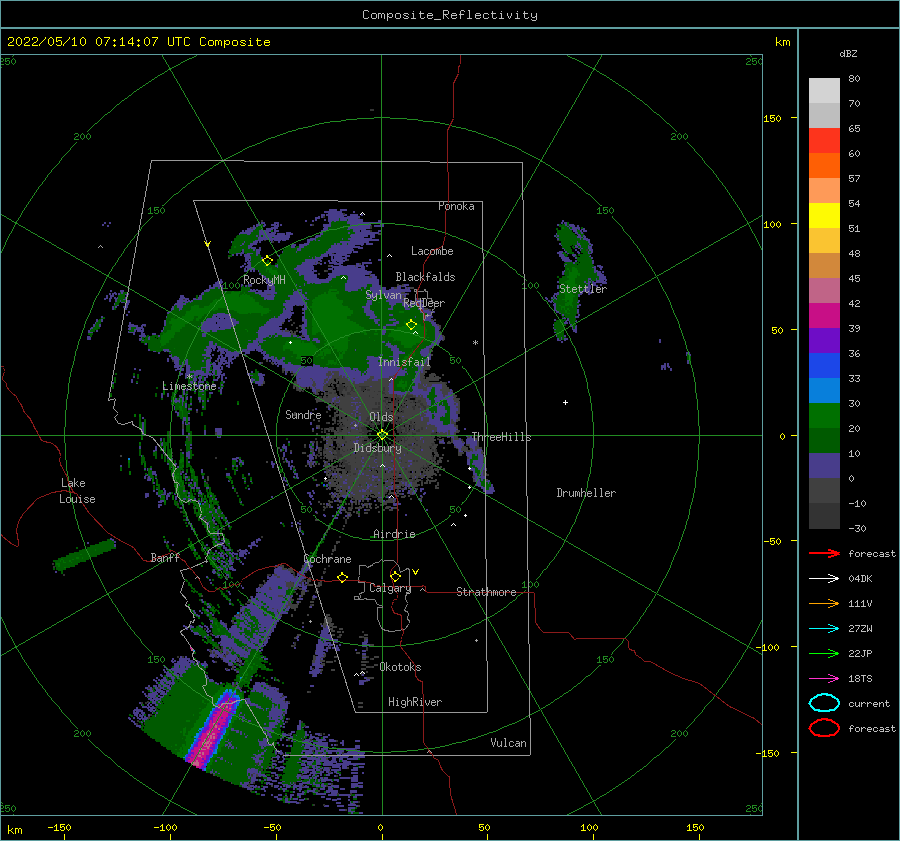
Task: Click the 51 dBZ yellow color swatch
Action: pyautogui.click(x=824, y=216)
